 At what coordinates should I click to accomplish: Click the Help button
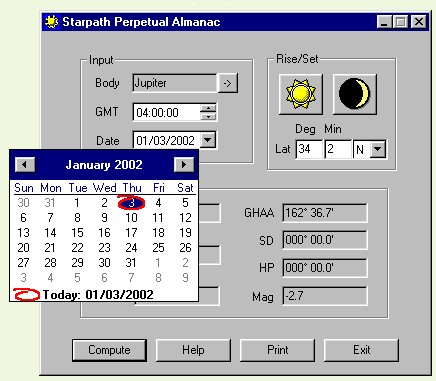[x=193, y=350]
